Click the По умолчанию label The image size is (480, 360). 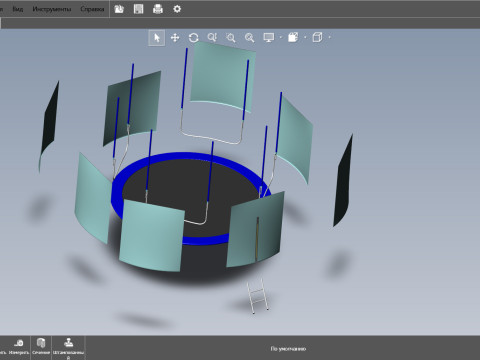click(288, 349)
